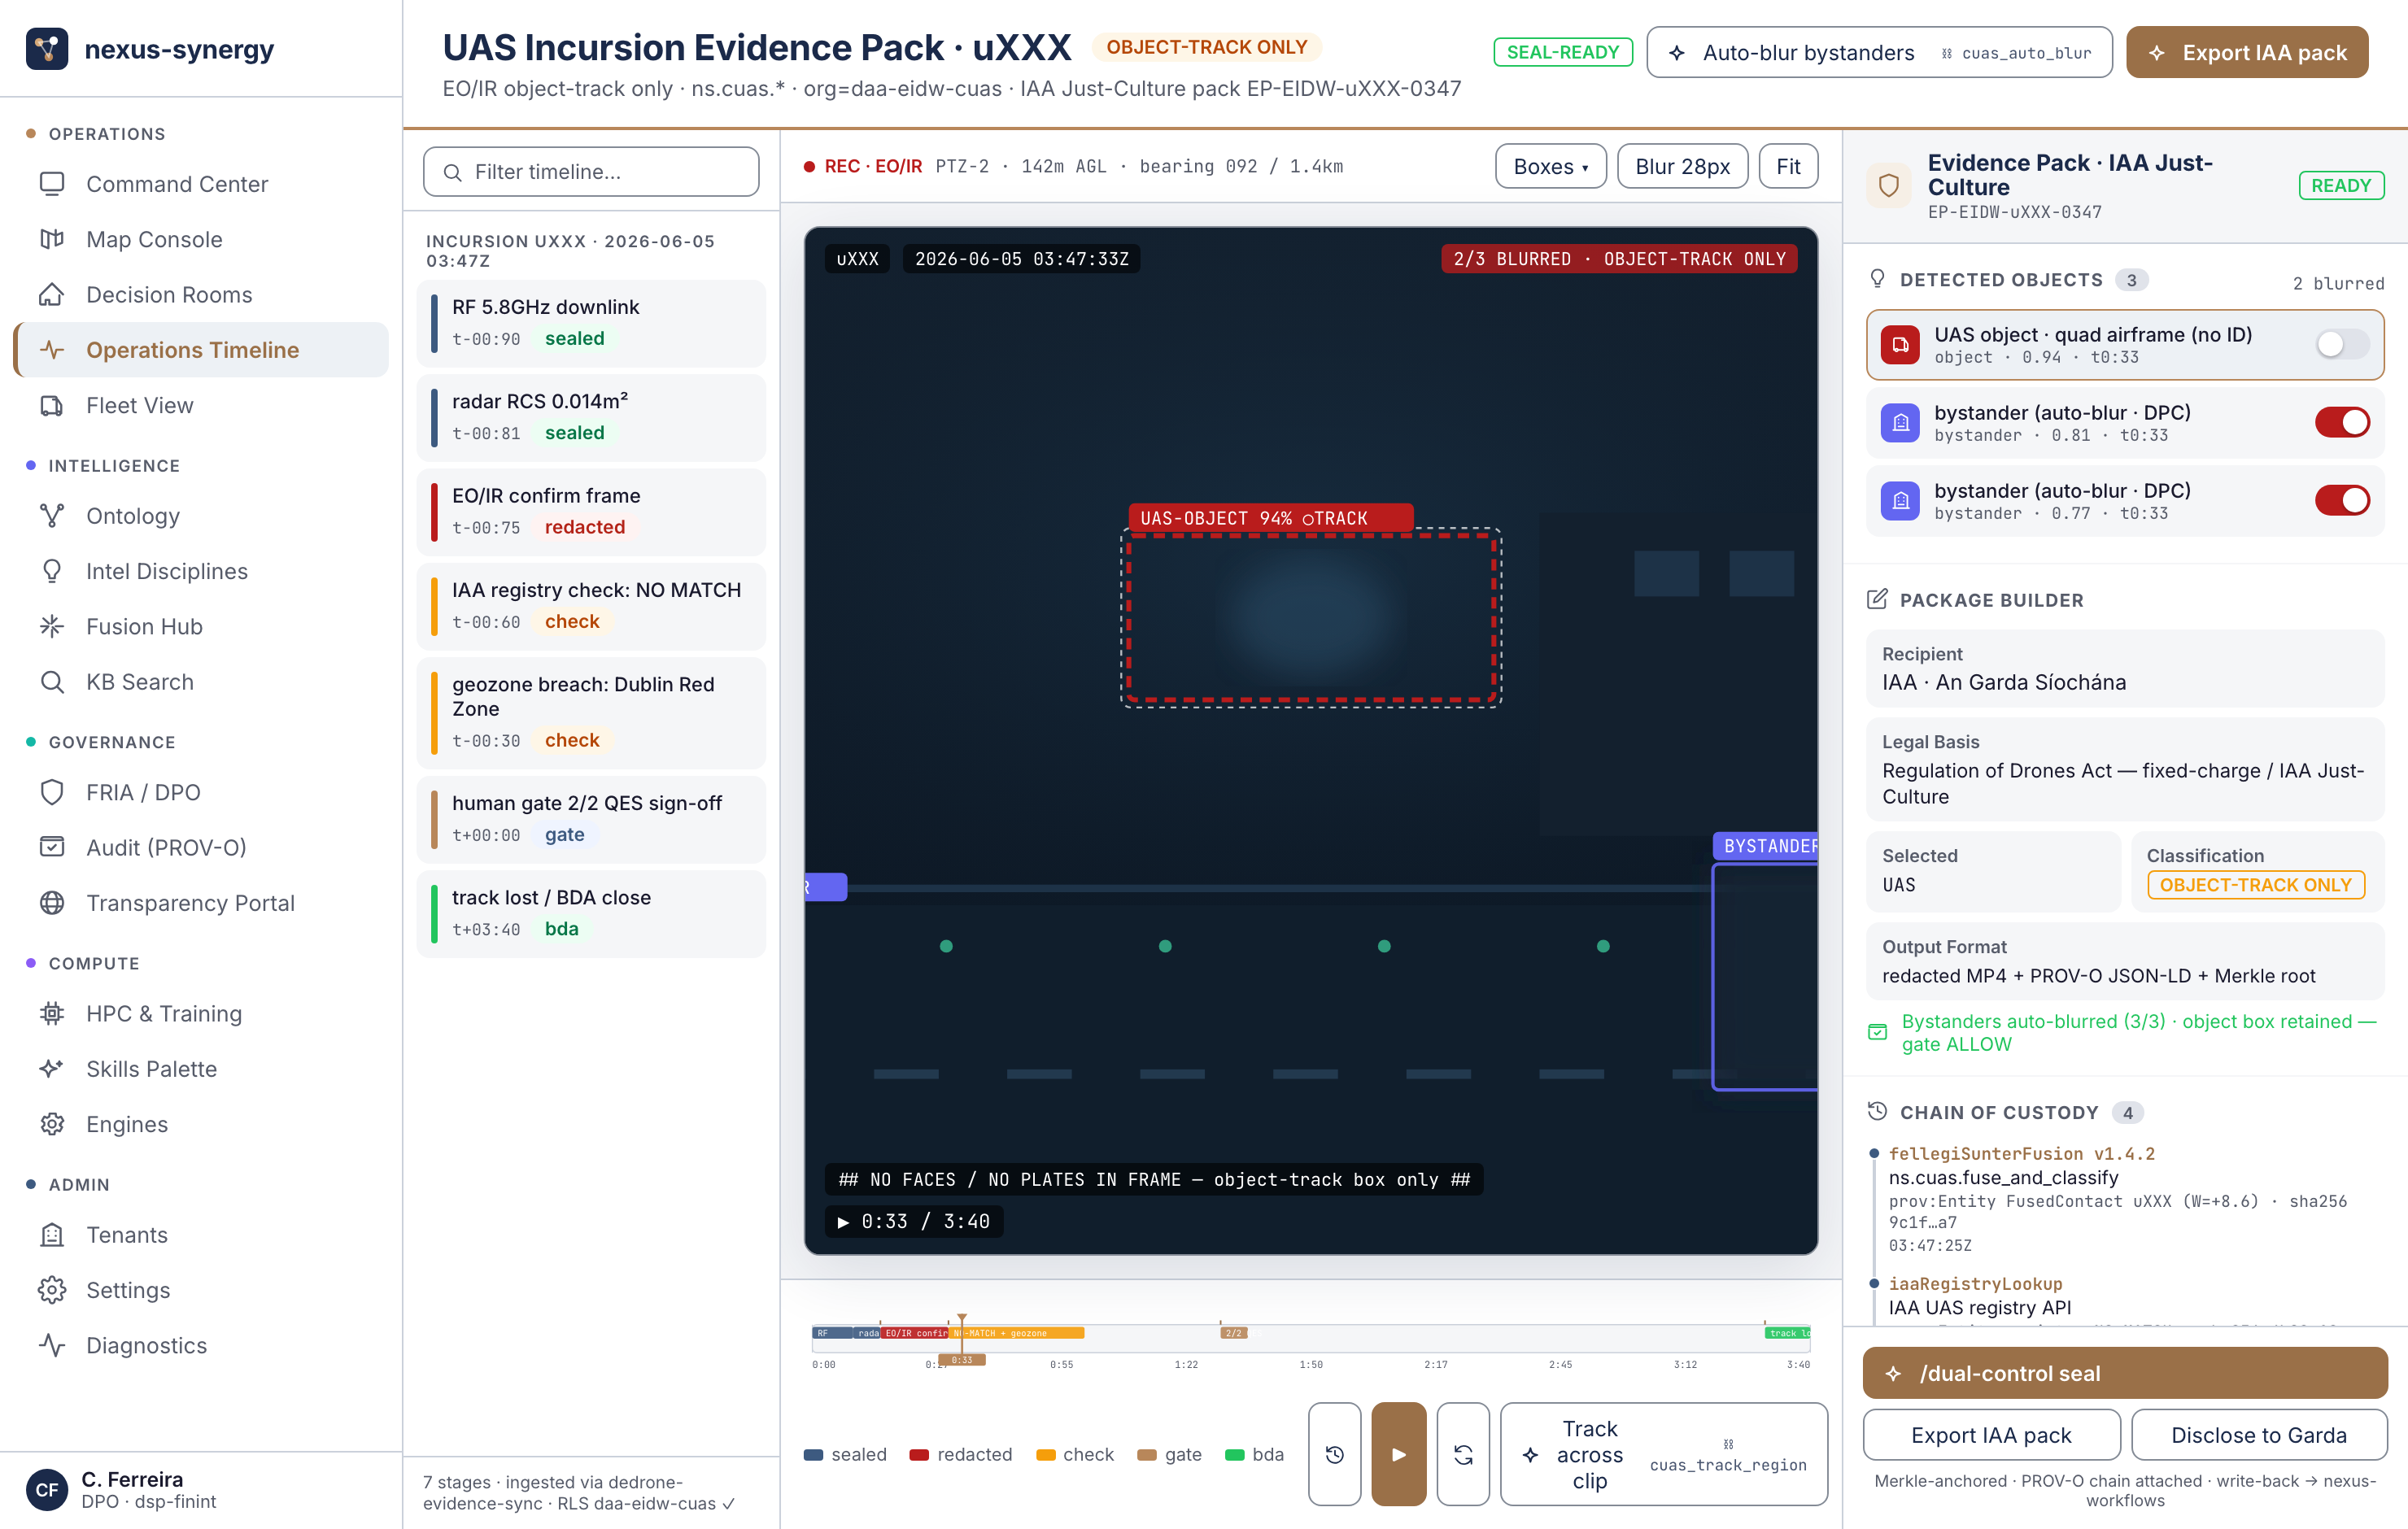2408x1529 pixels.
Task: Open Fleet View
Action: click(200, 405)
